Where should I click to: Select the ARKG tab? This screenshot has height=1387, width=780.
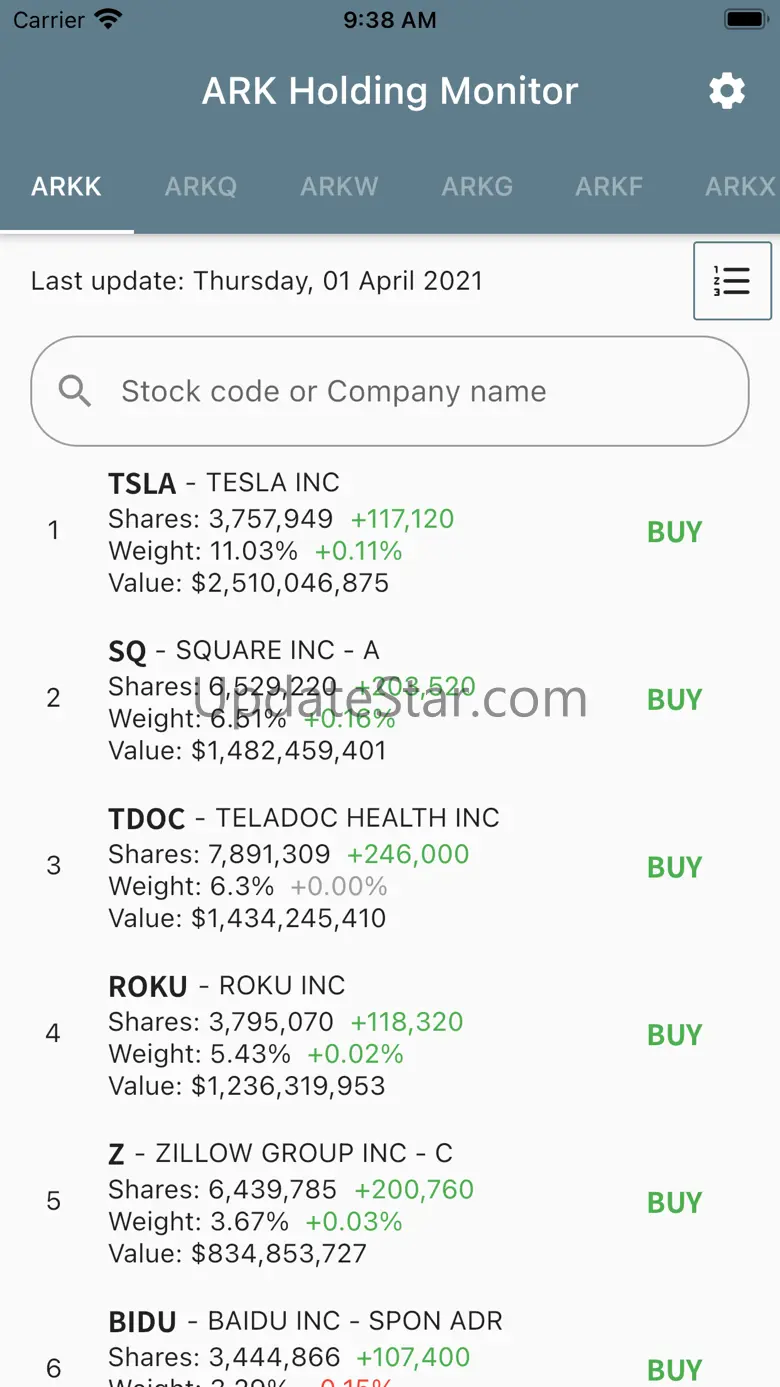[x=477, y=187]
